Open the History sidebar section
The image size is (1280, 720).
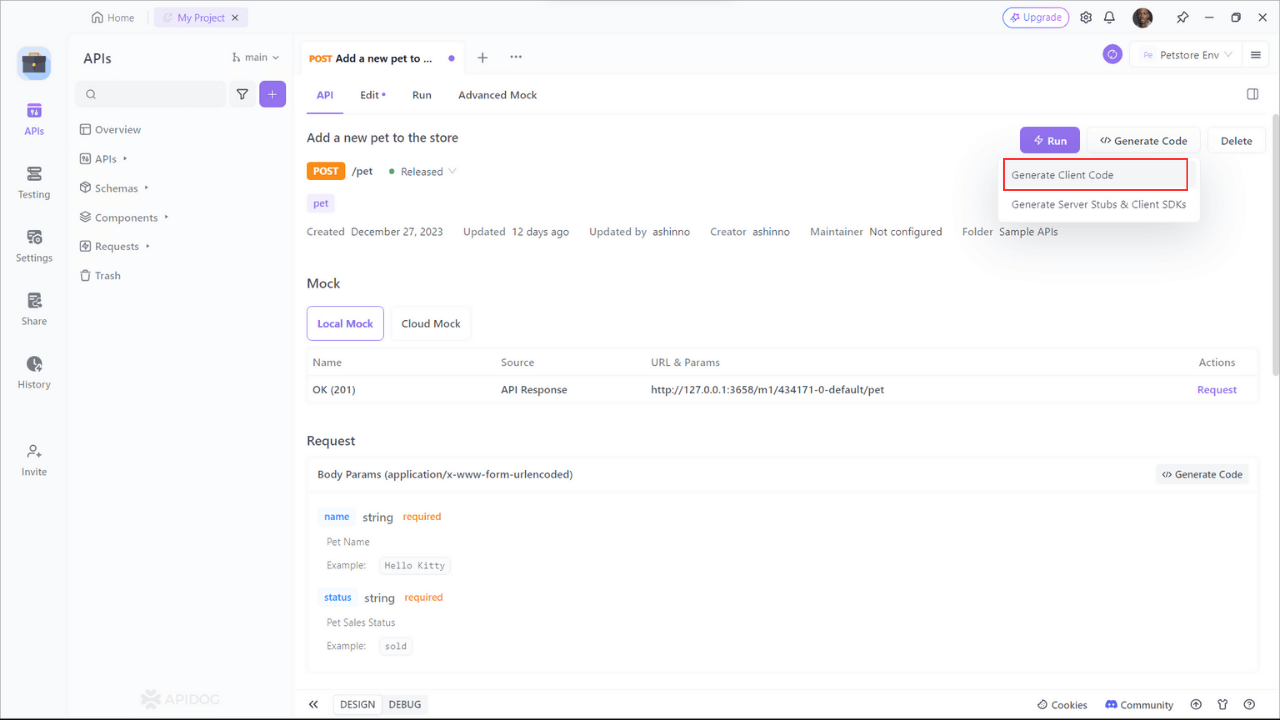(34, 371)
